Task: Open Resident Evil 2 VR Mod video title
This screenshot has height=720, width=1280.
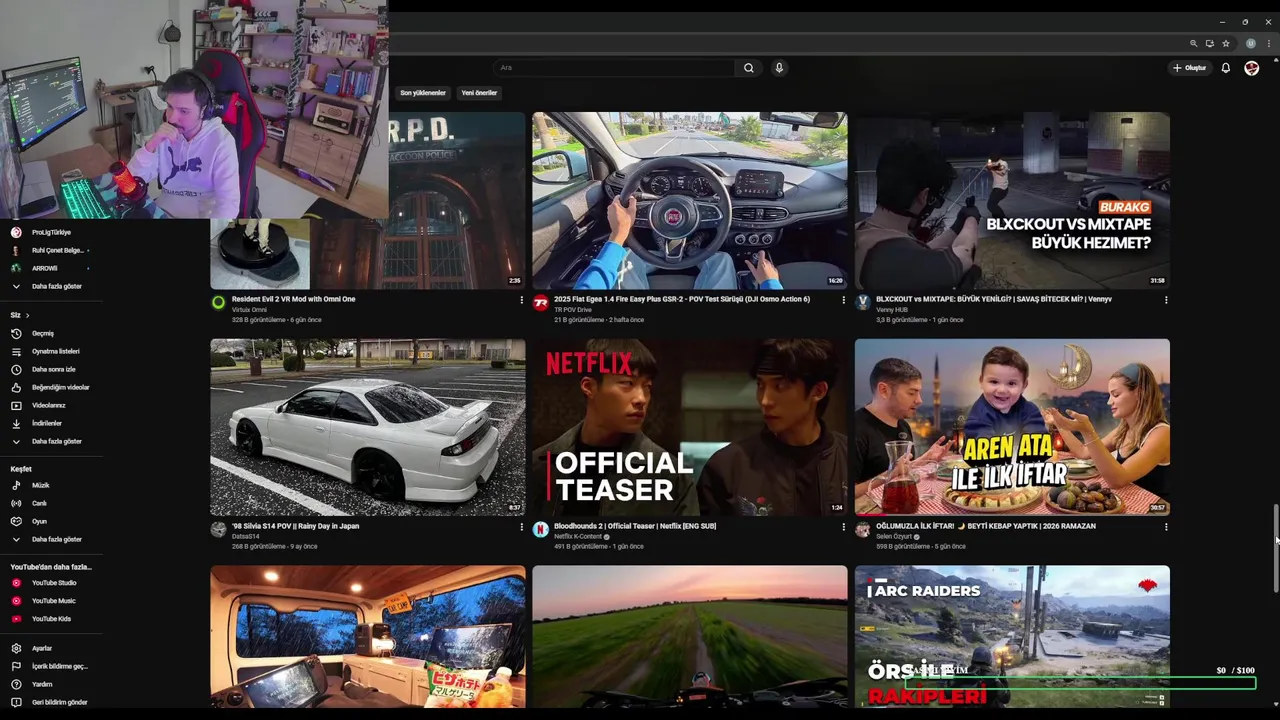Action: pyautogui.click(x=293, y=299)
